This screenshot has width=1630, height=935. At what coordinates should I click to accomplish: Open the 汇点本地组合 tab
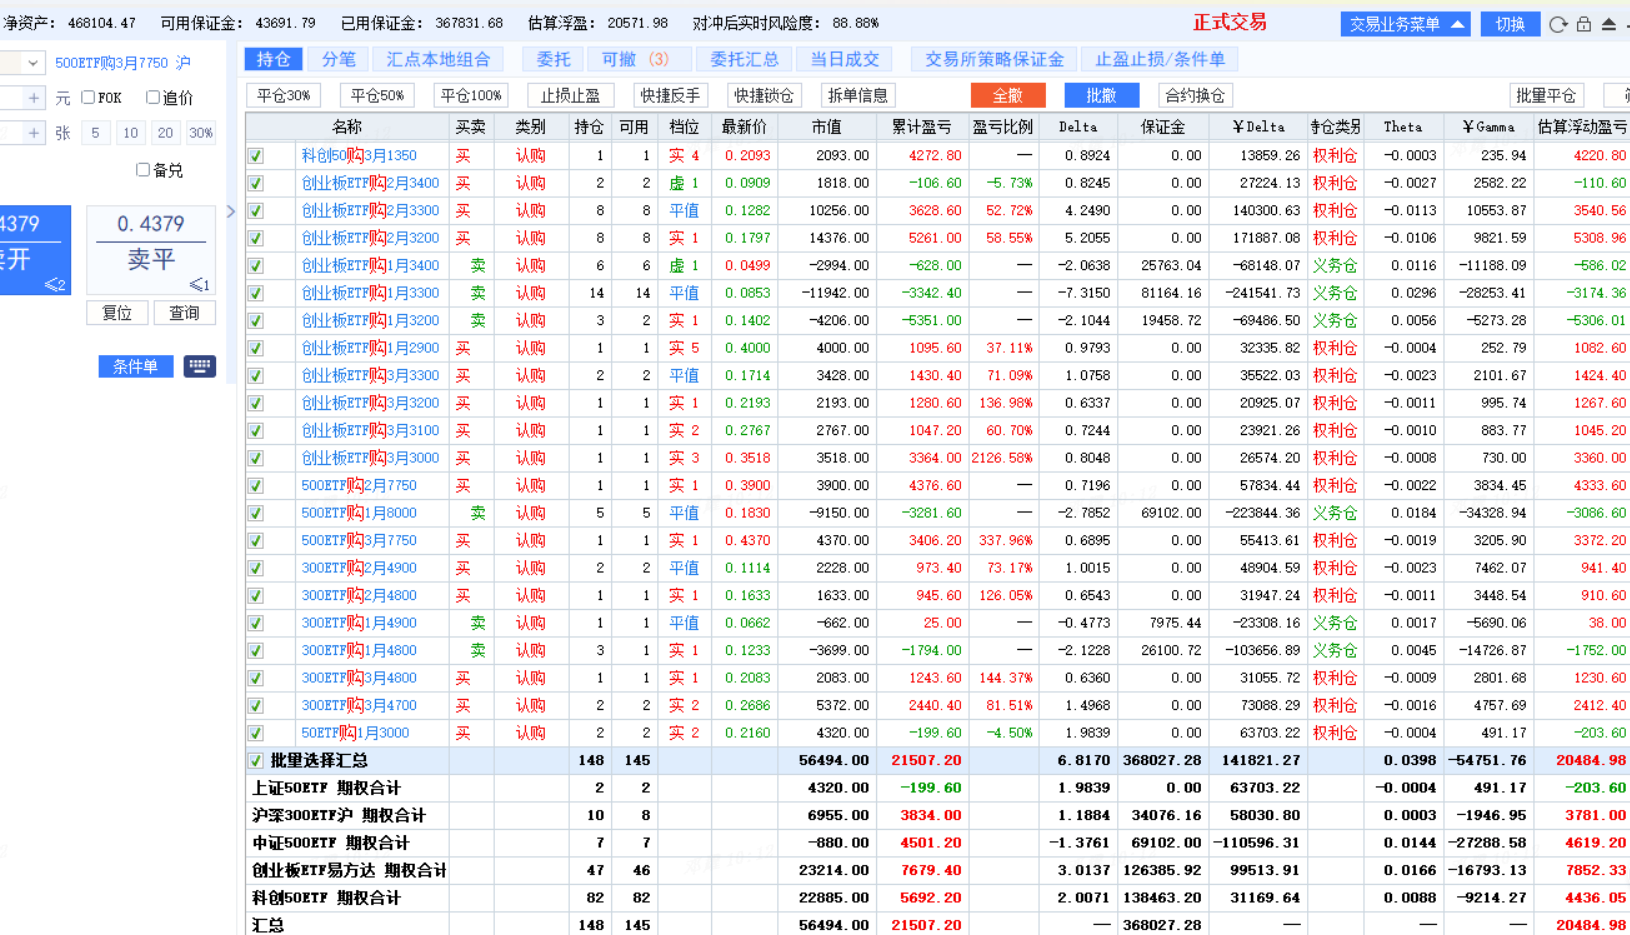coord(438,59)
